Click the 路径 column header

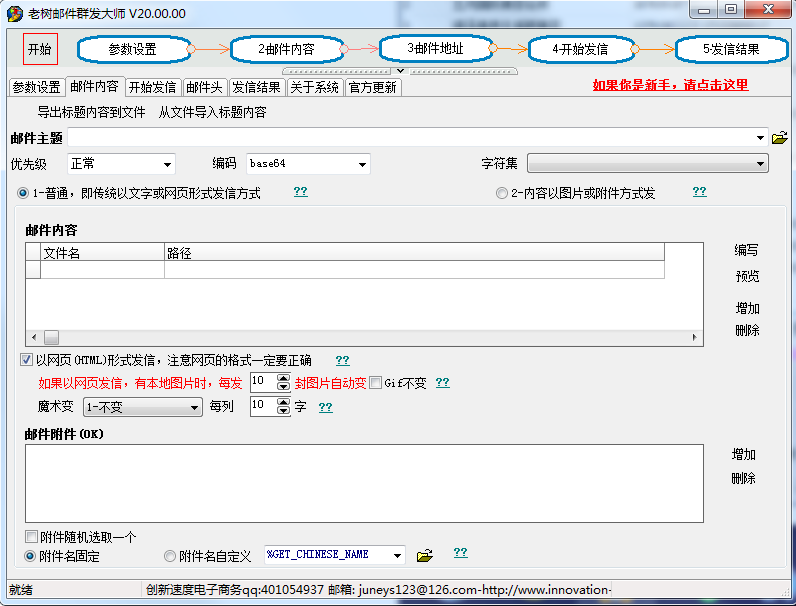click(x=414, y=253)
